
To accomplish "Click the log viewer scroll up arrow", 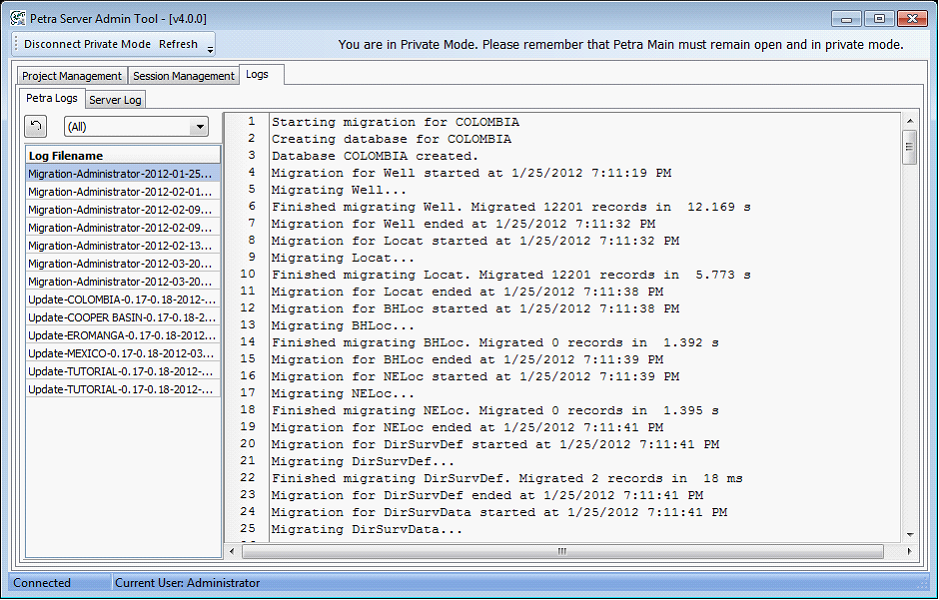I will click(909, 121).
